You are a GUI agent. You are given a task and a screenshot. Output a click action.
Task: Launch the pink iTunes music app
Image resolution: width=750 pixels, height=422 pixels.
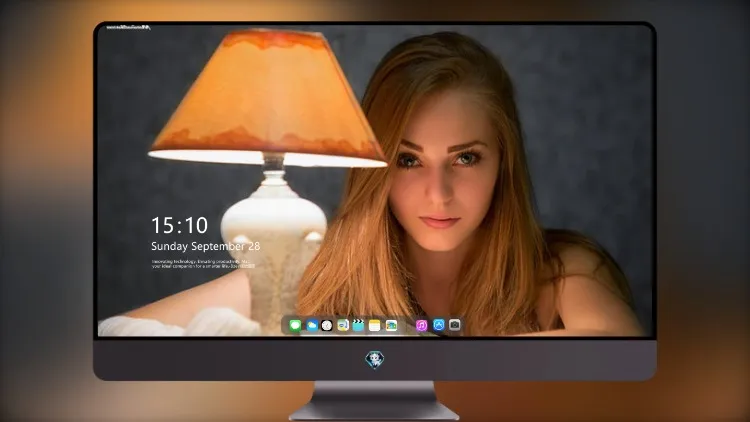[x=421, y=326]
